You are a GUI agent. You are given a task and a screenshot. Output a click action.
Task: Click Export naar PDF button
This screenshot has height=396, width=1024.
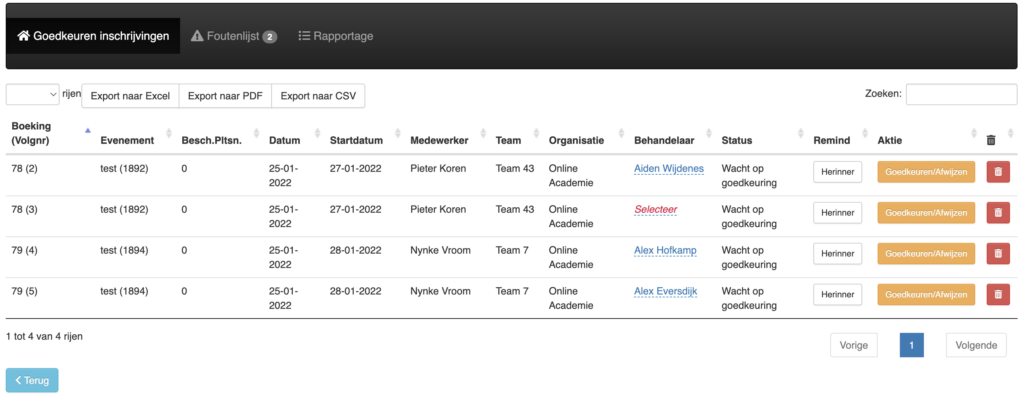(225, 96)
